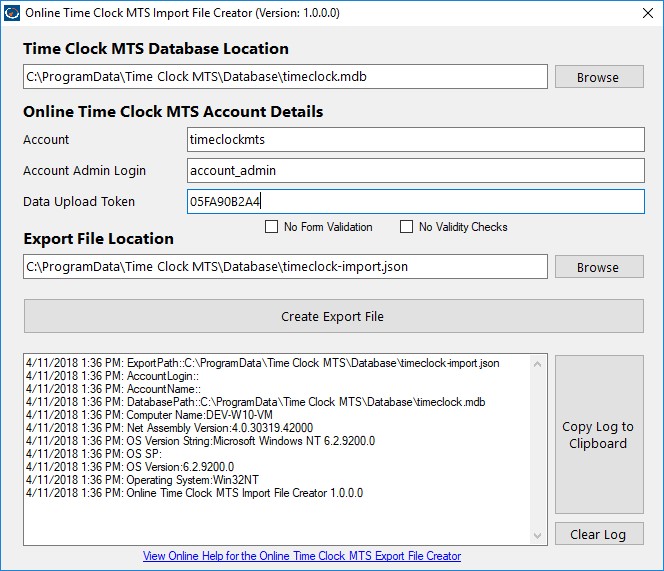Copy Log to Clipboard
The width and height of the screenshot is (664, 571).
(x=598, y=435)
